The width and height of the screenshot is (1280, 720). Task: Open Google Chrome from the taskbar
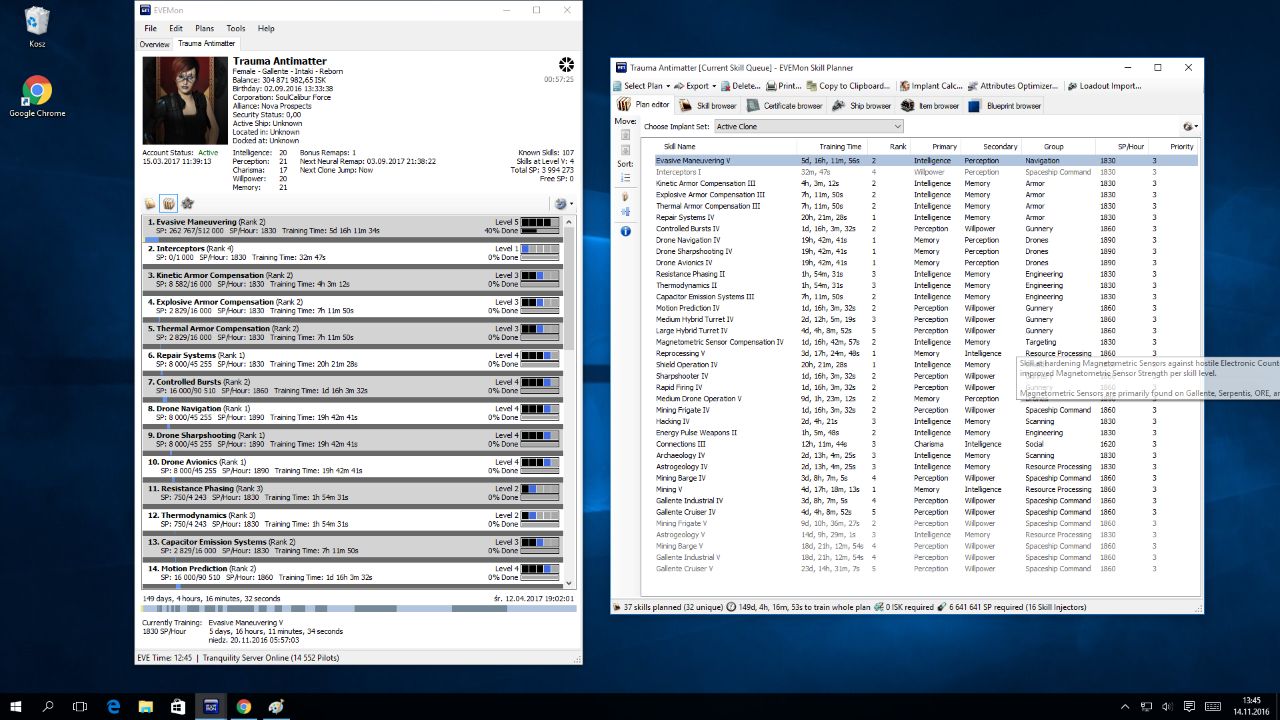pos(243,706)
